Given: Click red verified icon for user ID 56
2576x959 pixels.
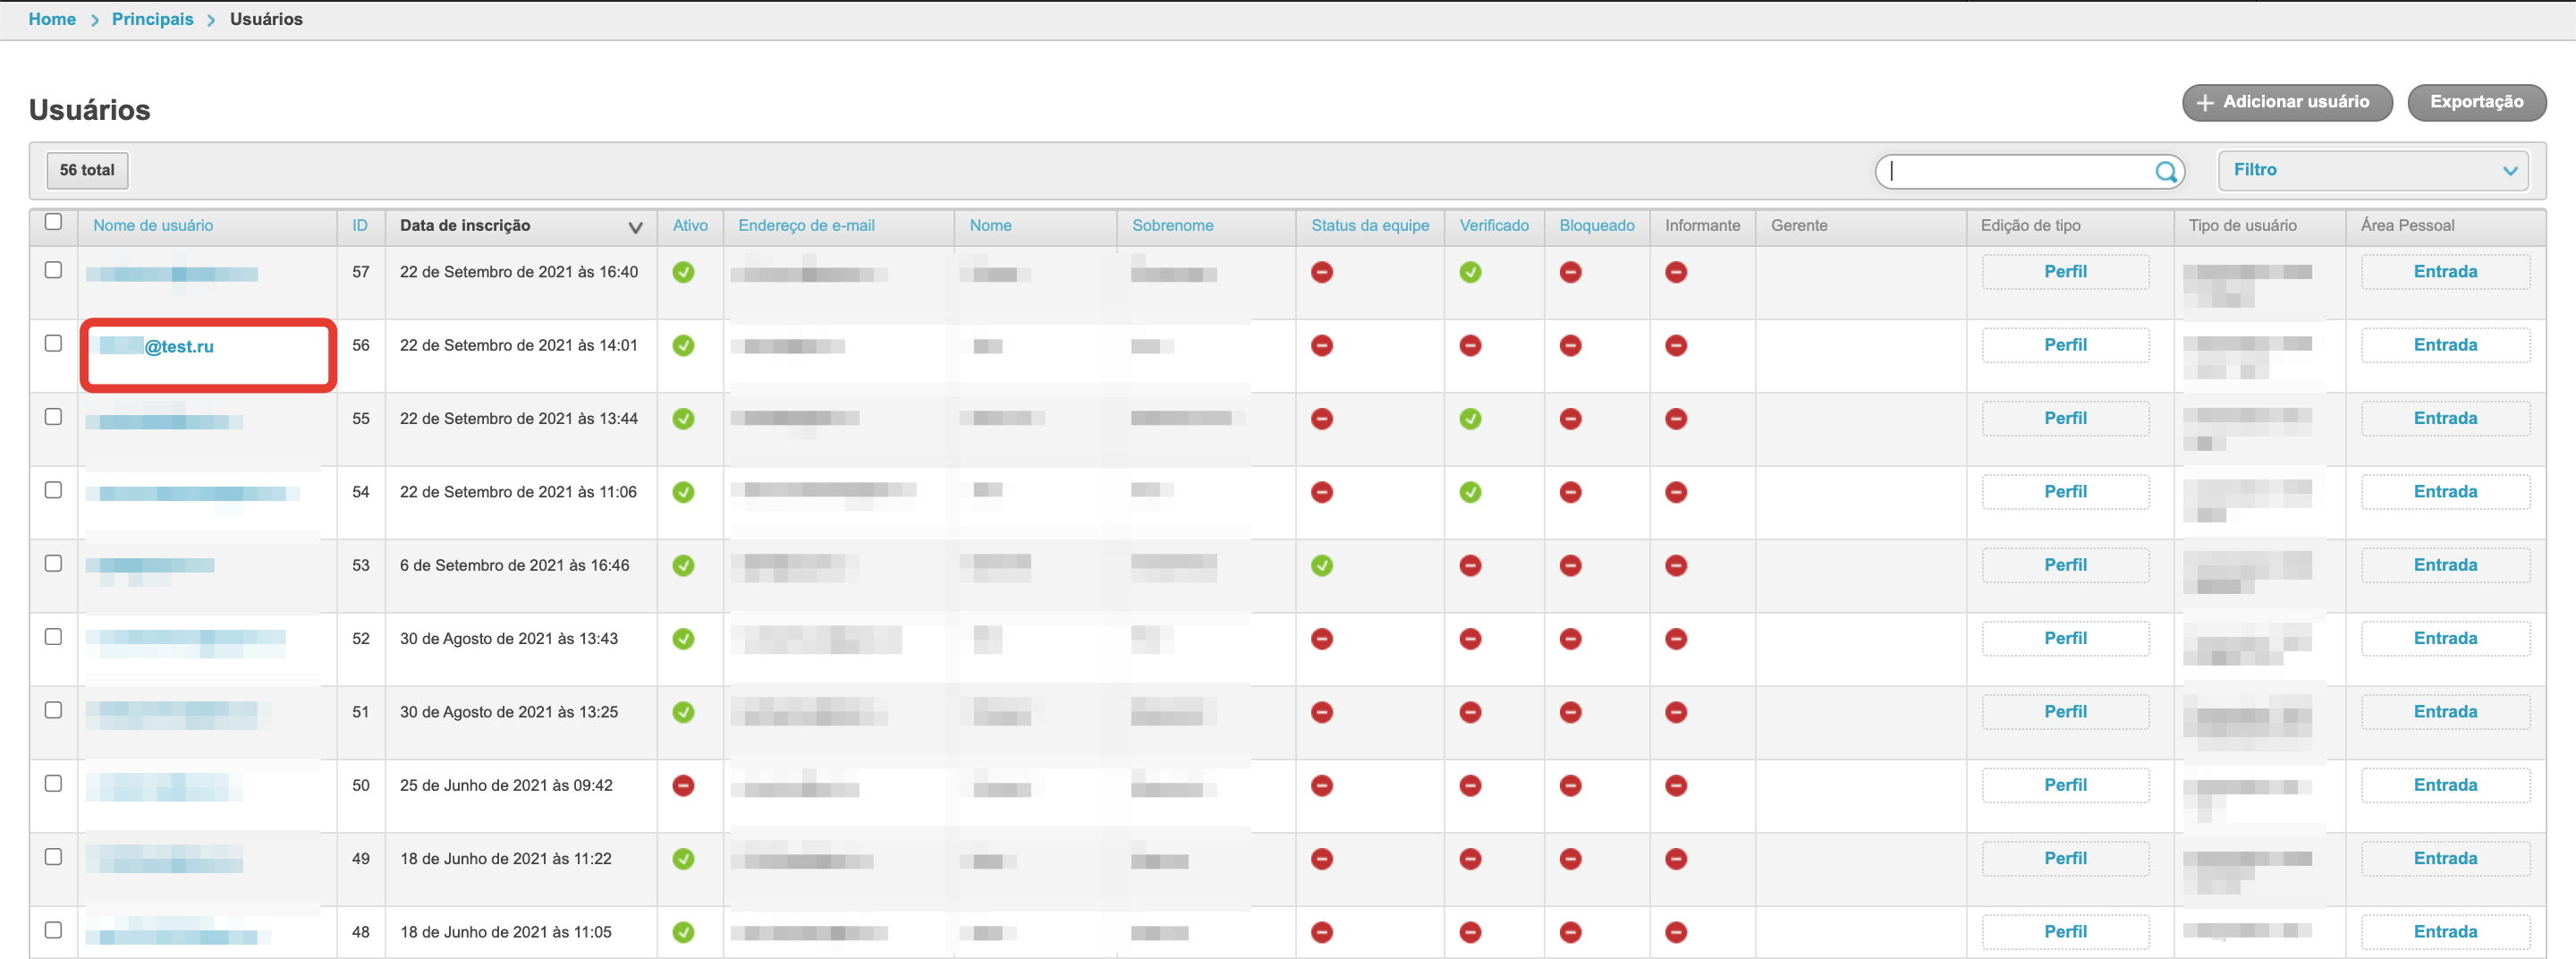Looking at the screenshot, I should (x=1469, y=346).
